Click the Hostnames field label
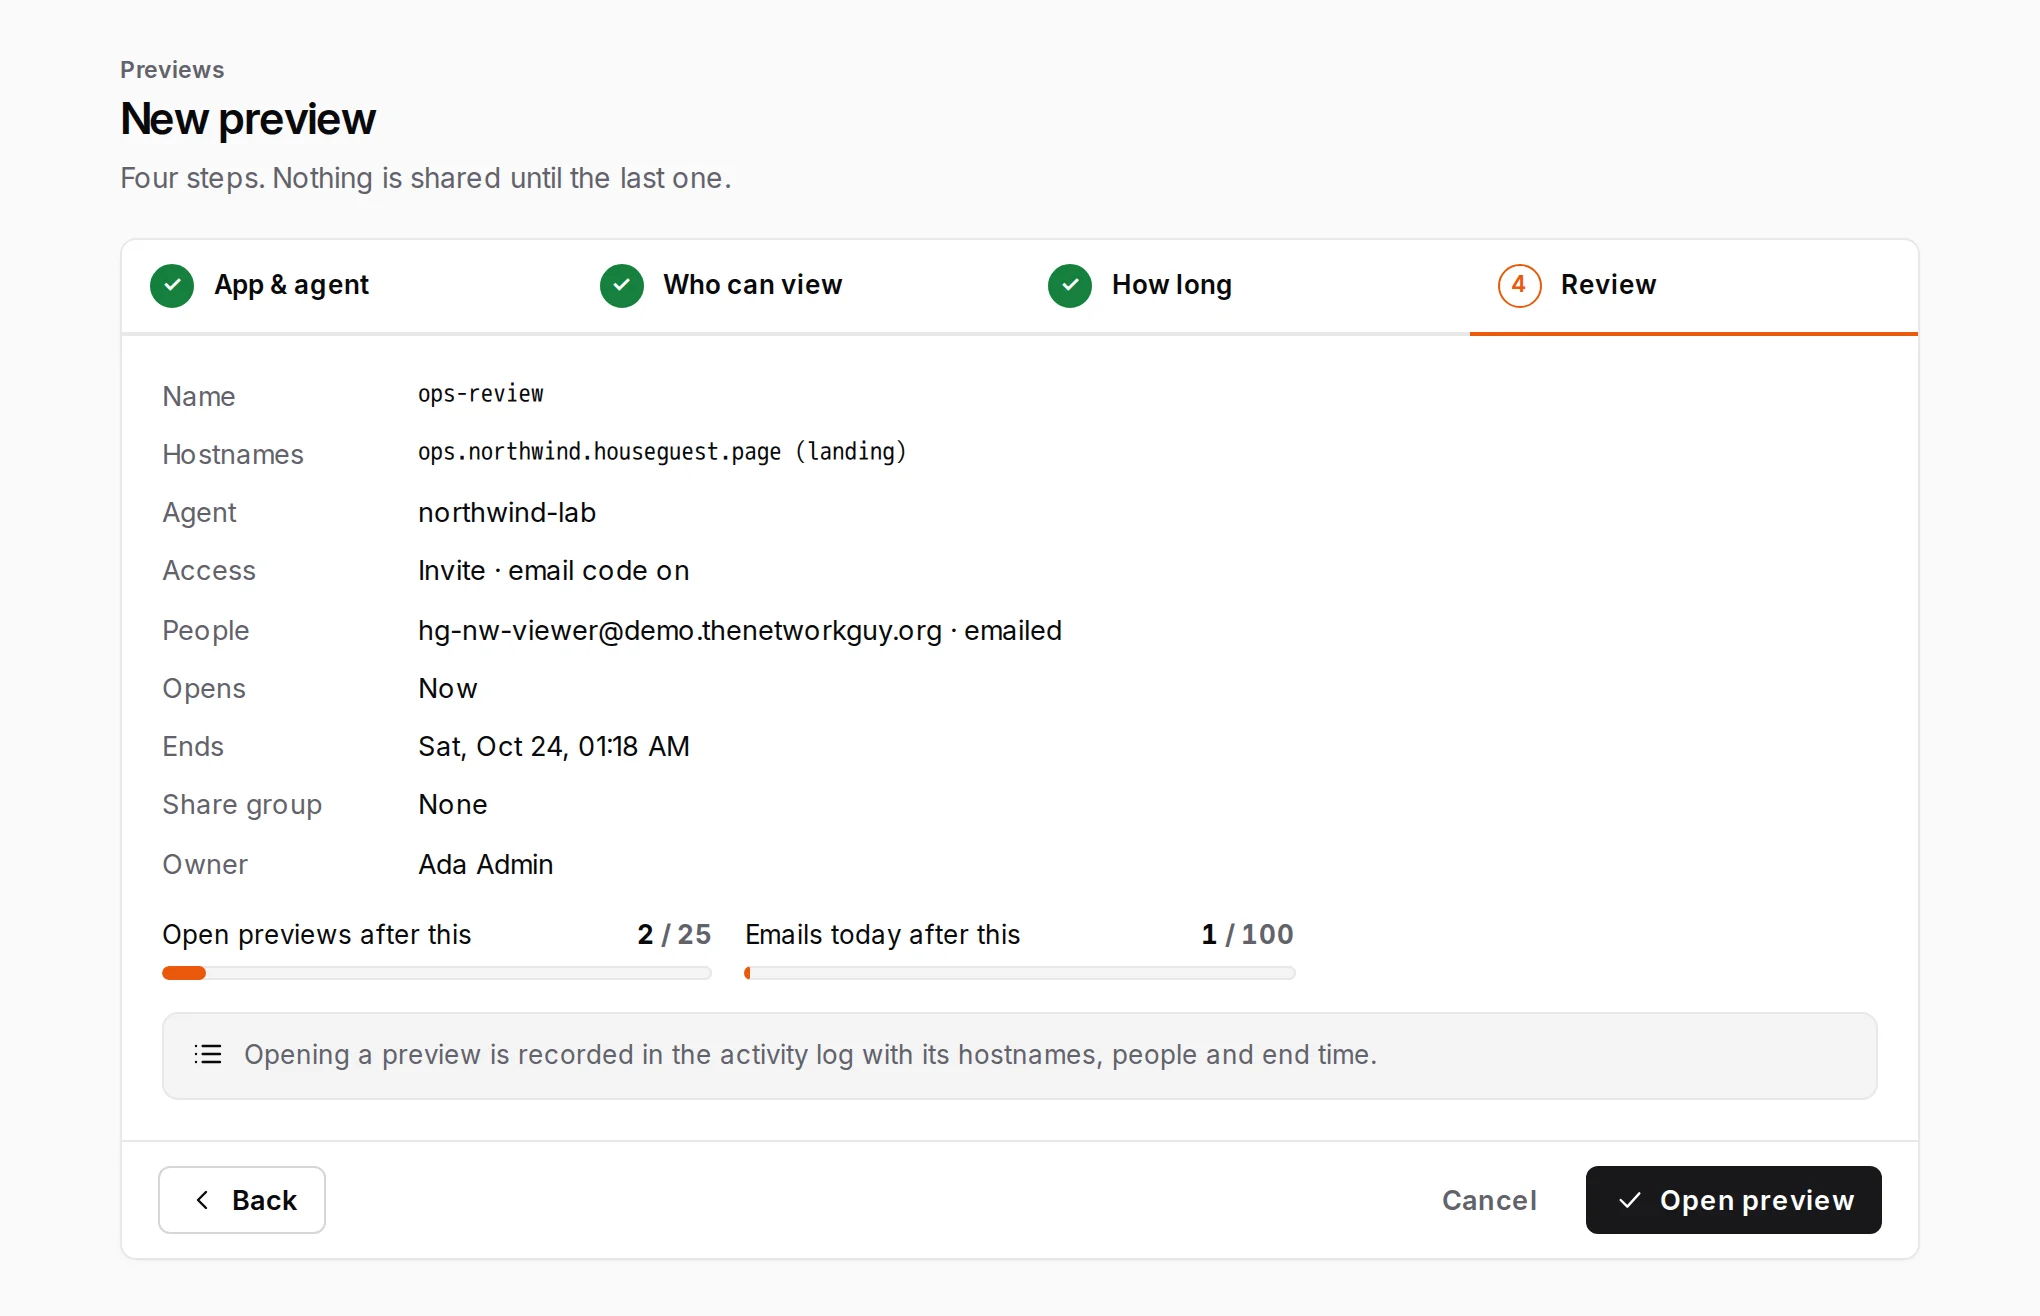The width and height of the screenshot is (2040, 1316). (x=233, y=455)
